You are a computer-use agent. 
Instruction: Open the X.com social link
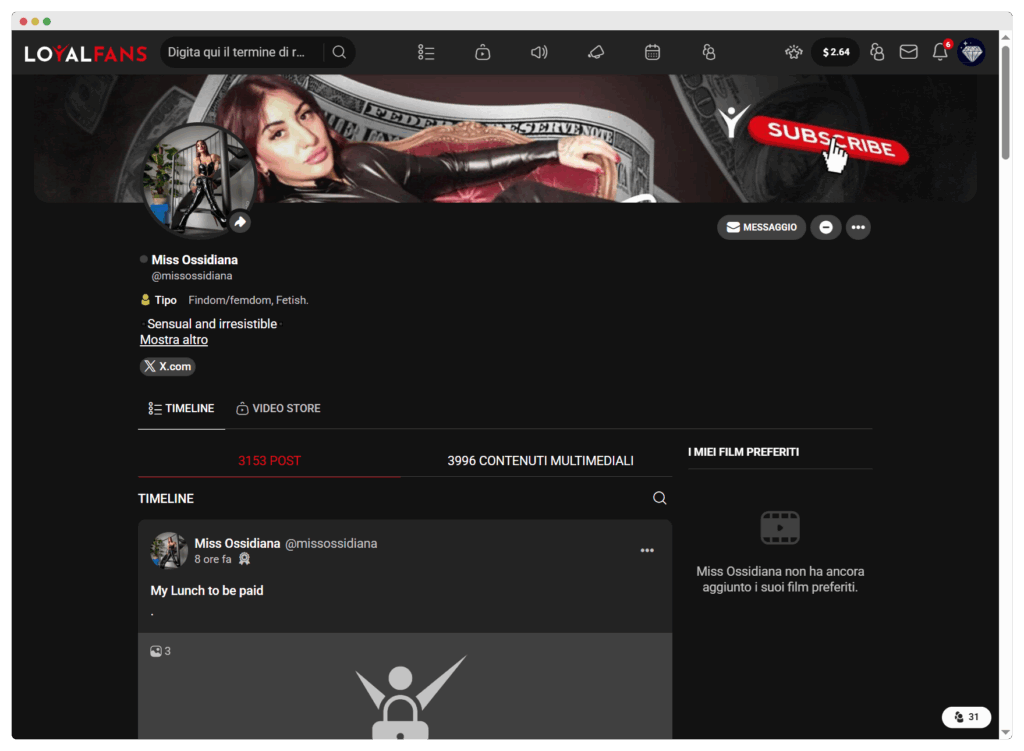[167, 366]
